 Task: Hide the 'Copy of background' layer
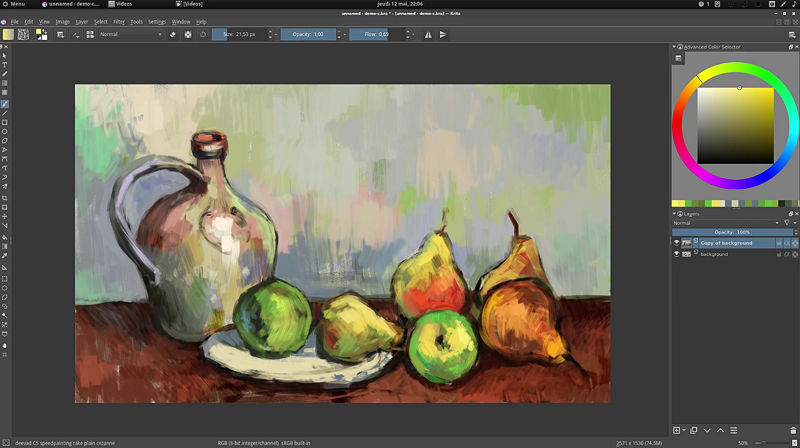(x=677, y=243)
